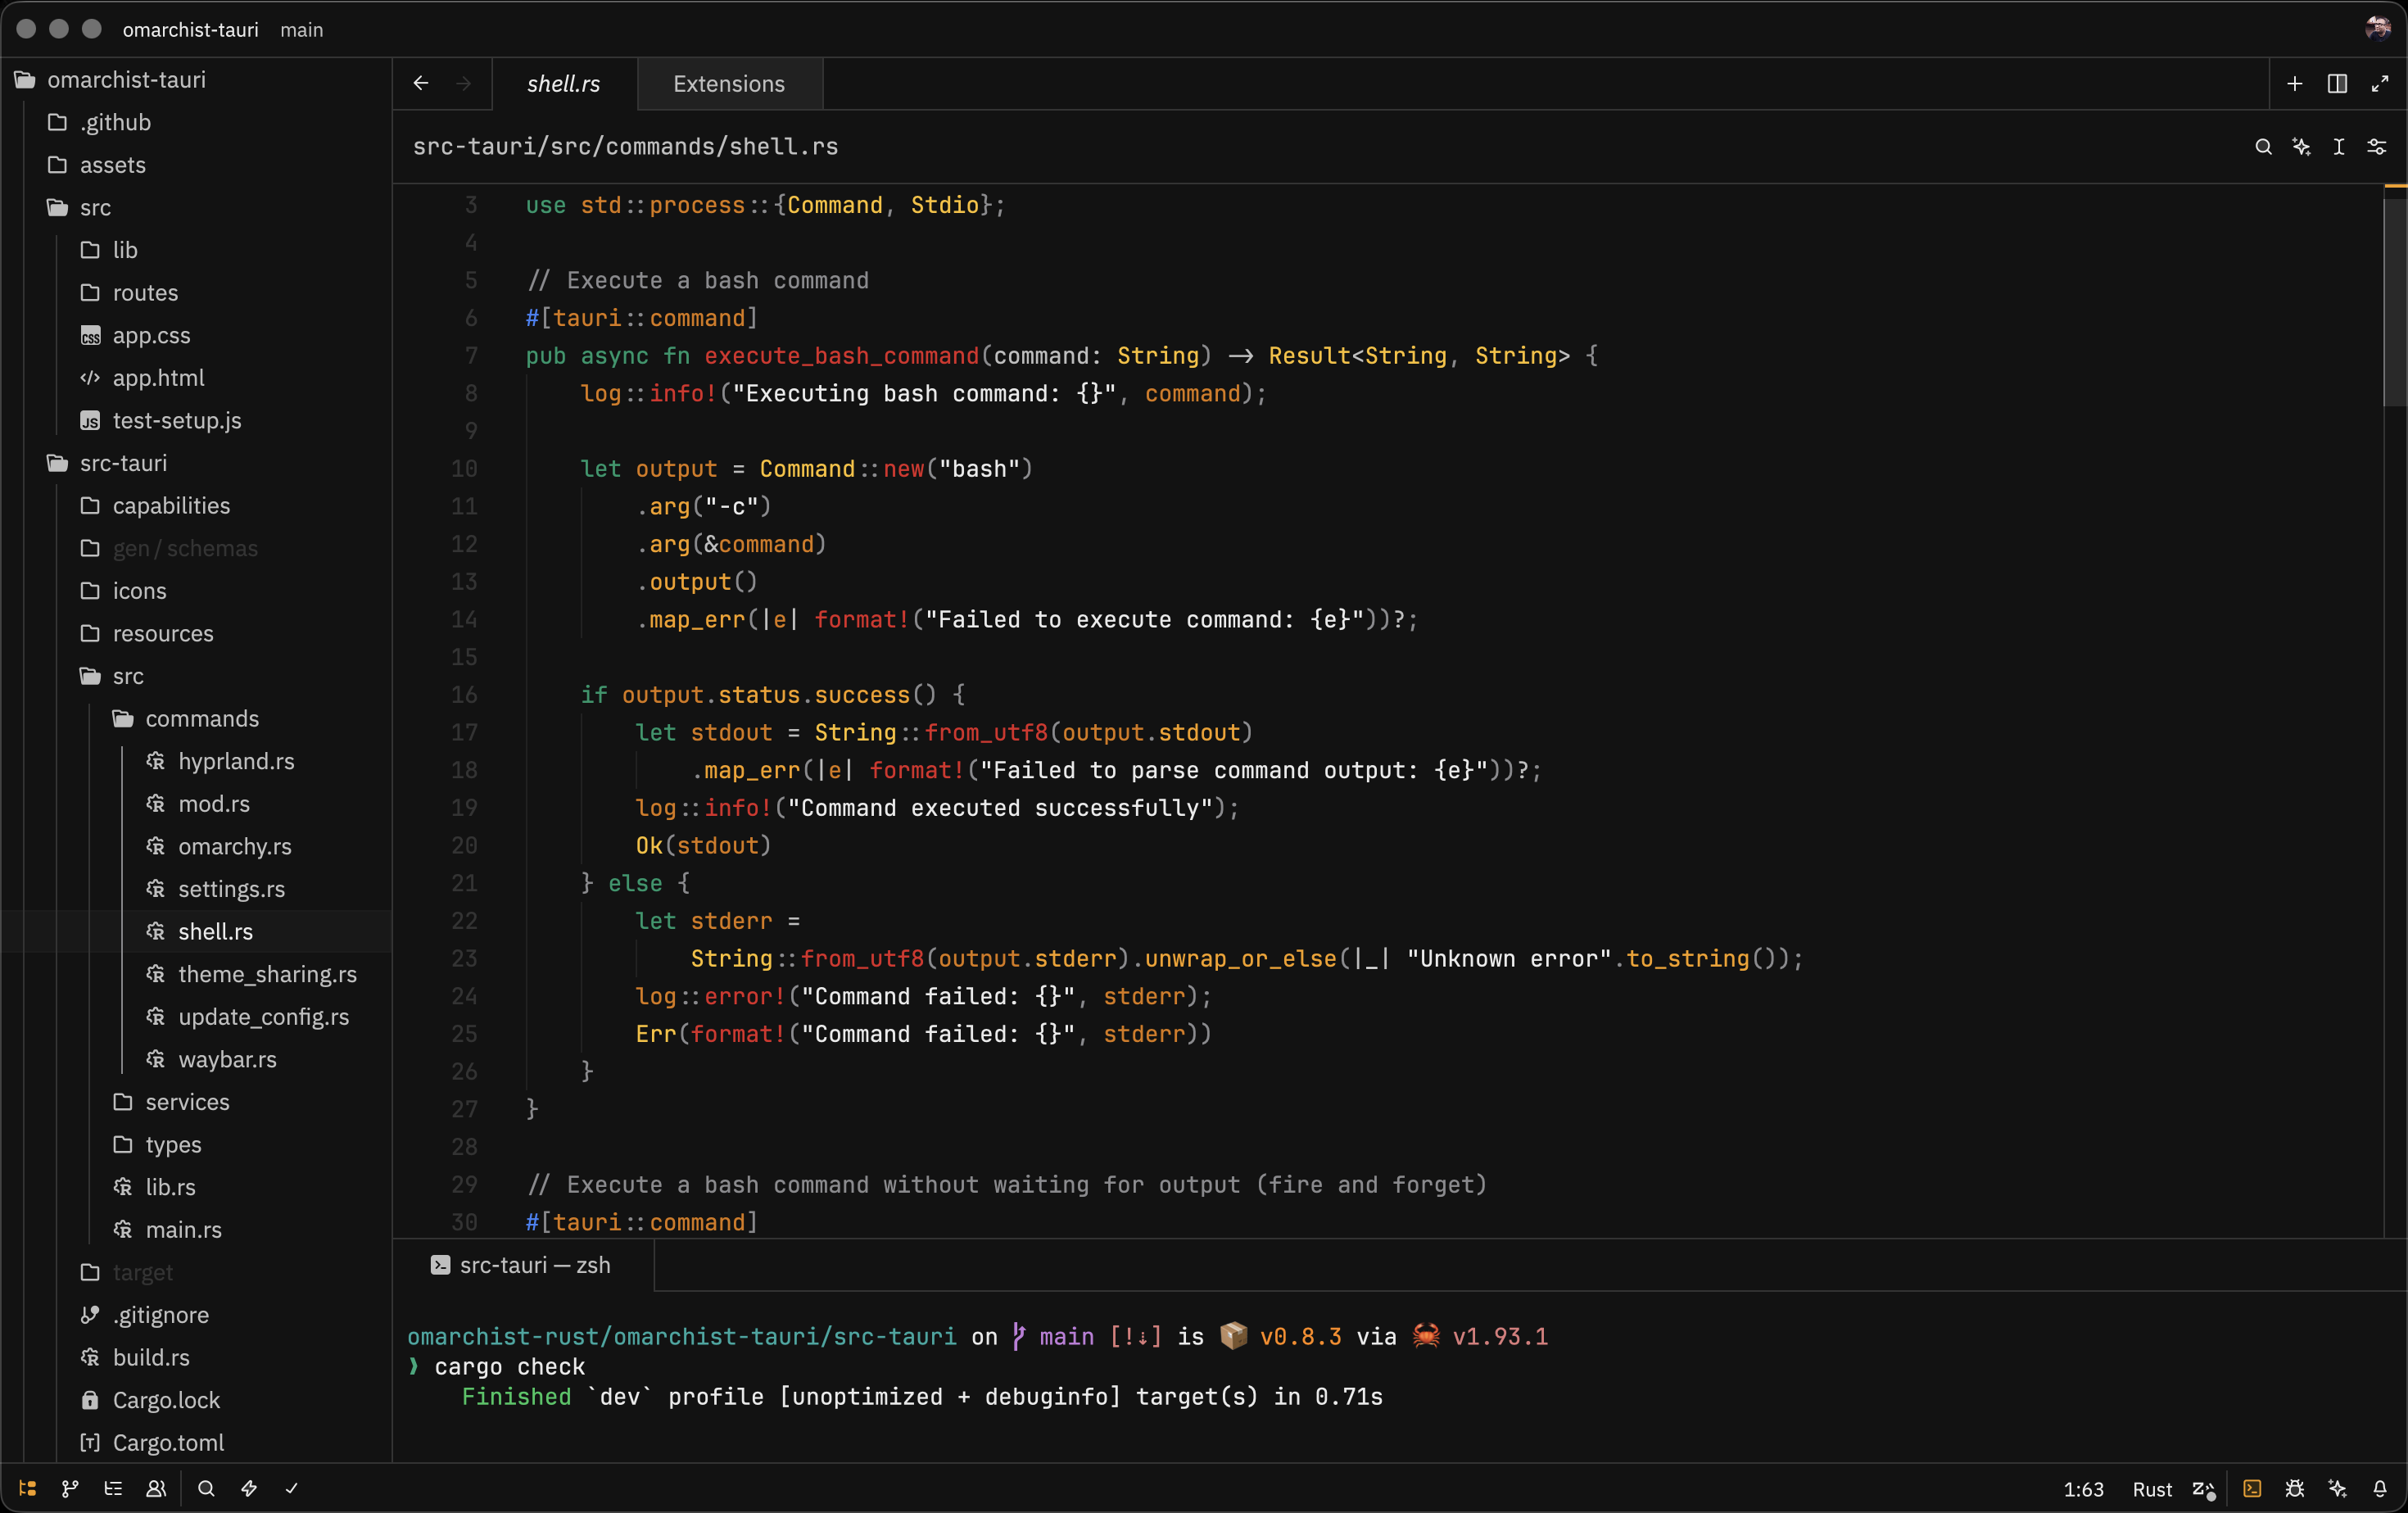Go forward with the right arrow

464,84
